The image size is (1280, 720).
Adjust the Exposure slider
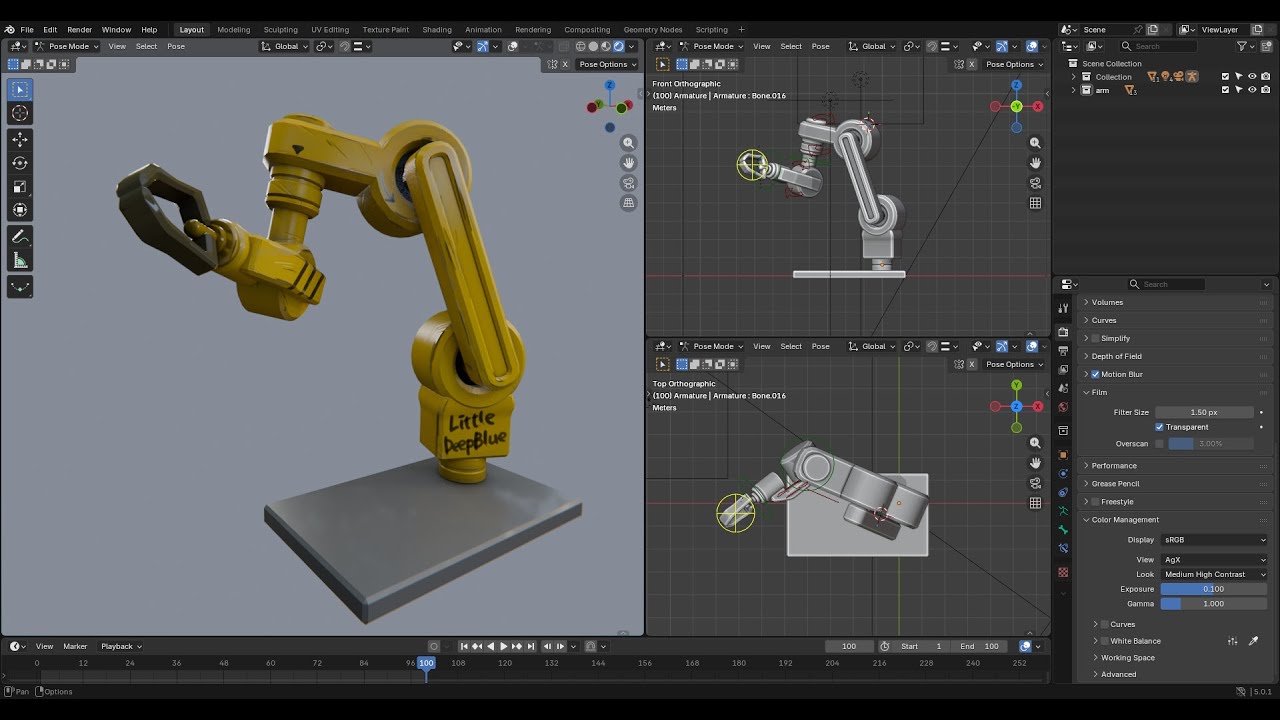tap(1213, 589)
